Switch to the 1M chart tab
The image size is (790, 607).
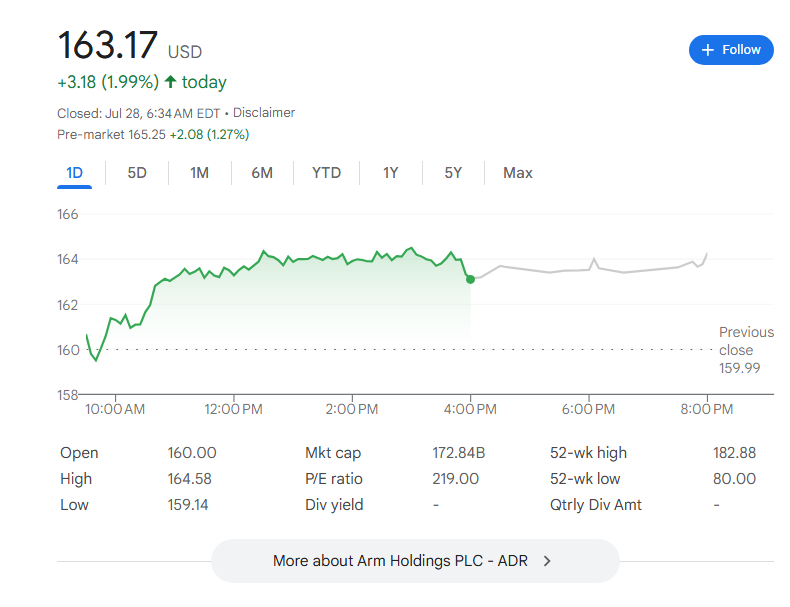[x=200, y=173]
